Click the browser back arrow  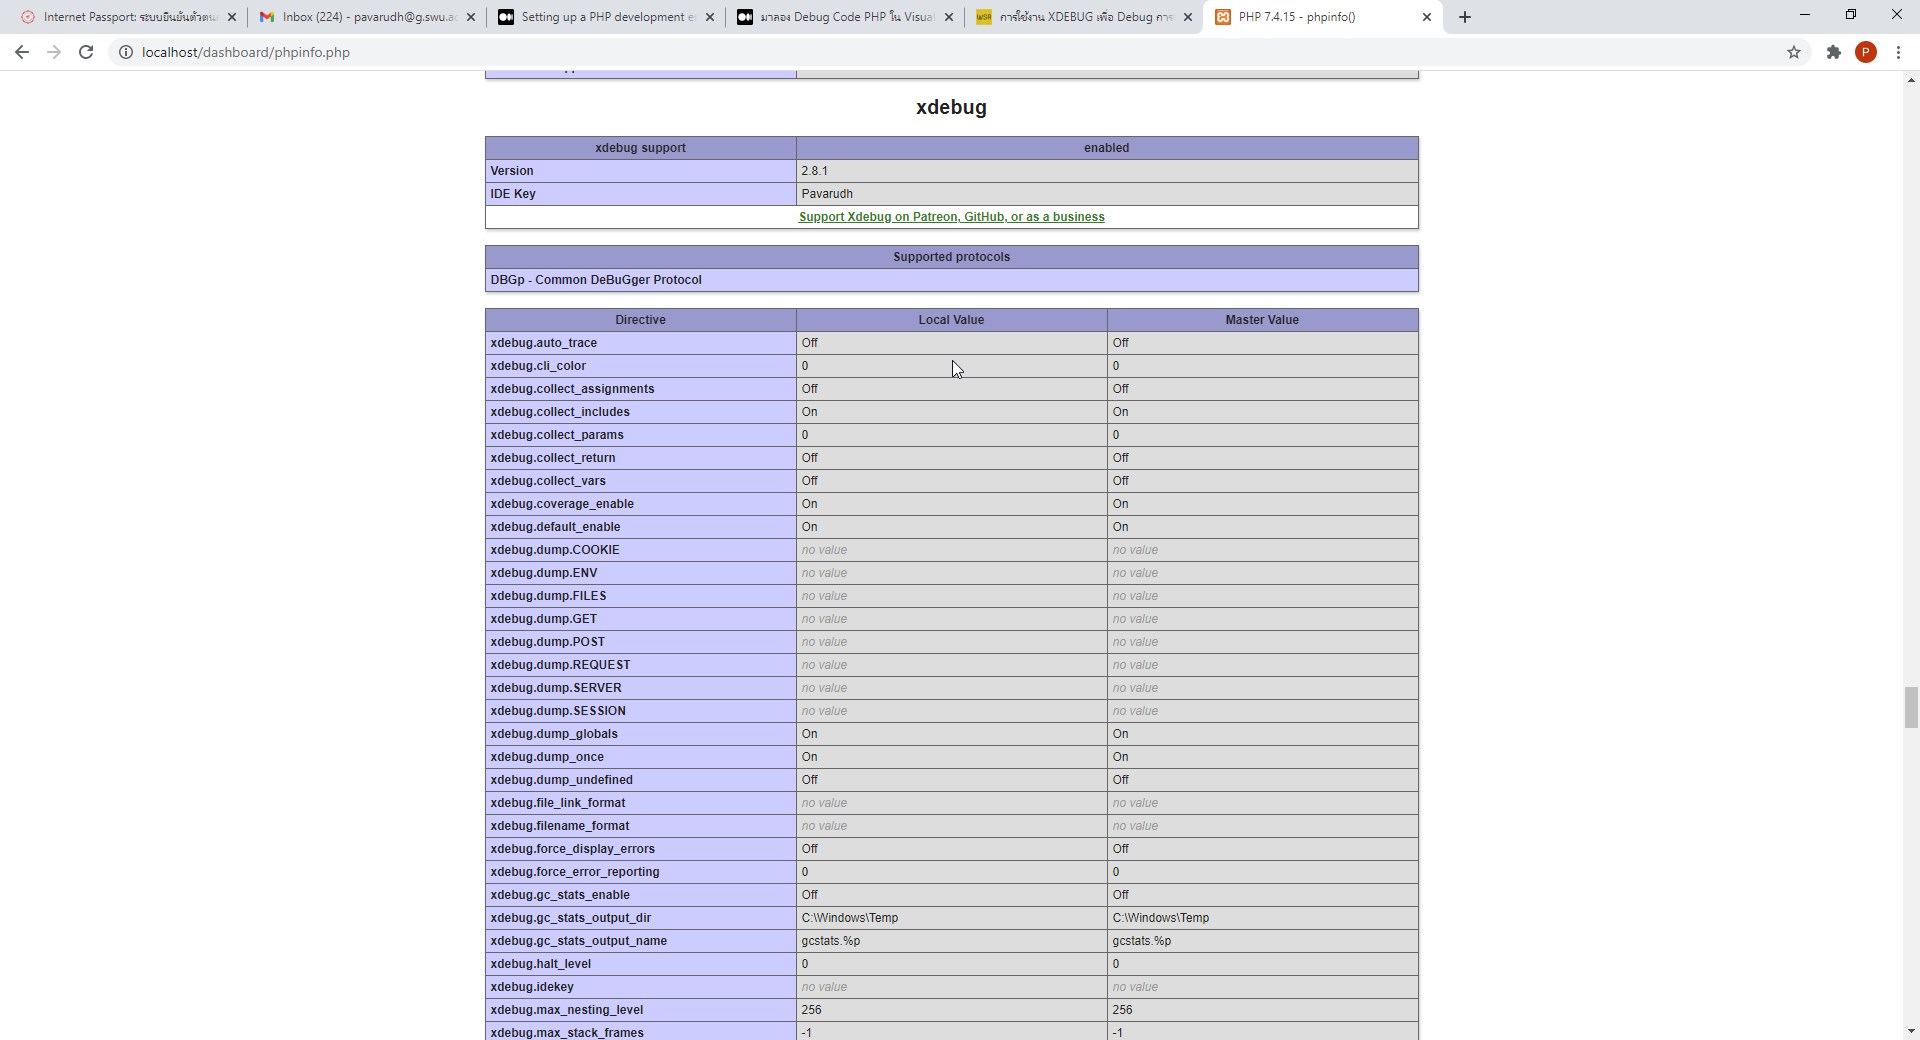(x=22, y=52)
